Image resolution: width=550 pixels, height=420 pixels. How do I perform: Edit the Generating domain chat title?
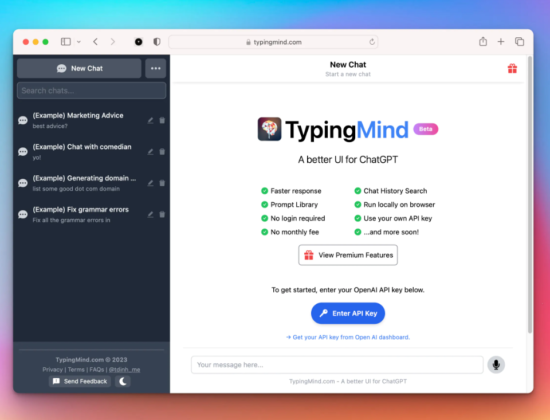click(150, 183)
